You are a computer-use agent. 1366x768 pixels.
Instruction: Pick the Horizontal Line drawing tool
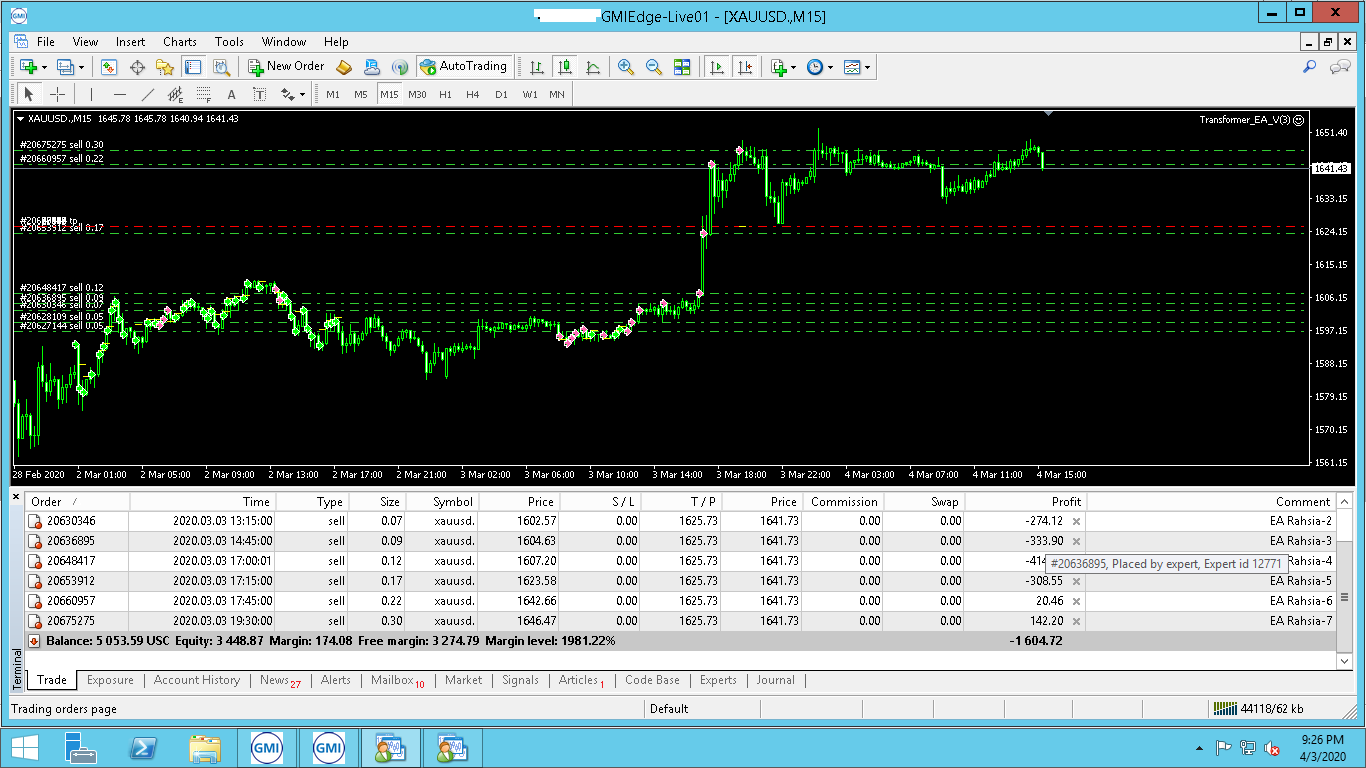point(119,94)
